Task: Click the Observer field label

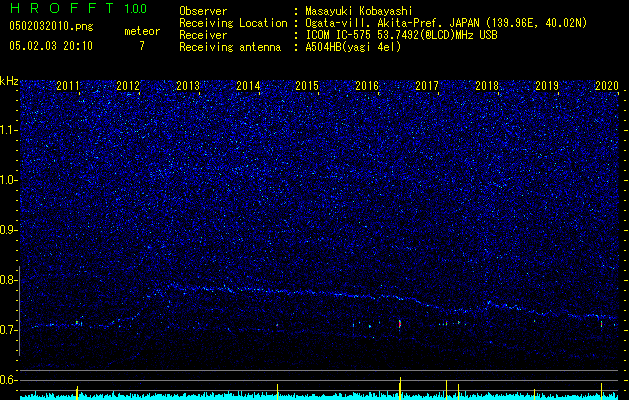Action: click(x=203, y=11)
